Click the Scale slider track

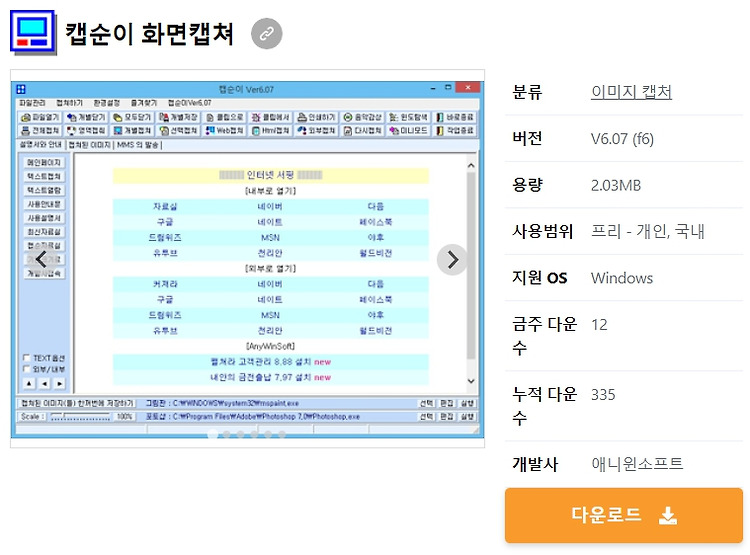point(80,417)
